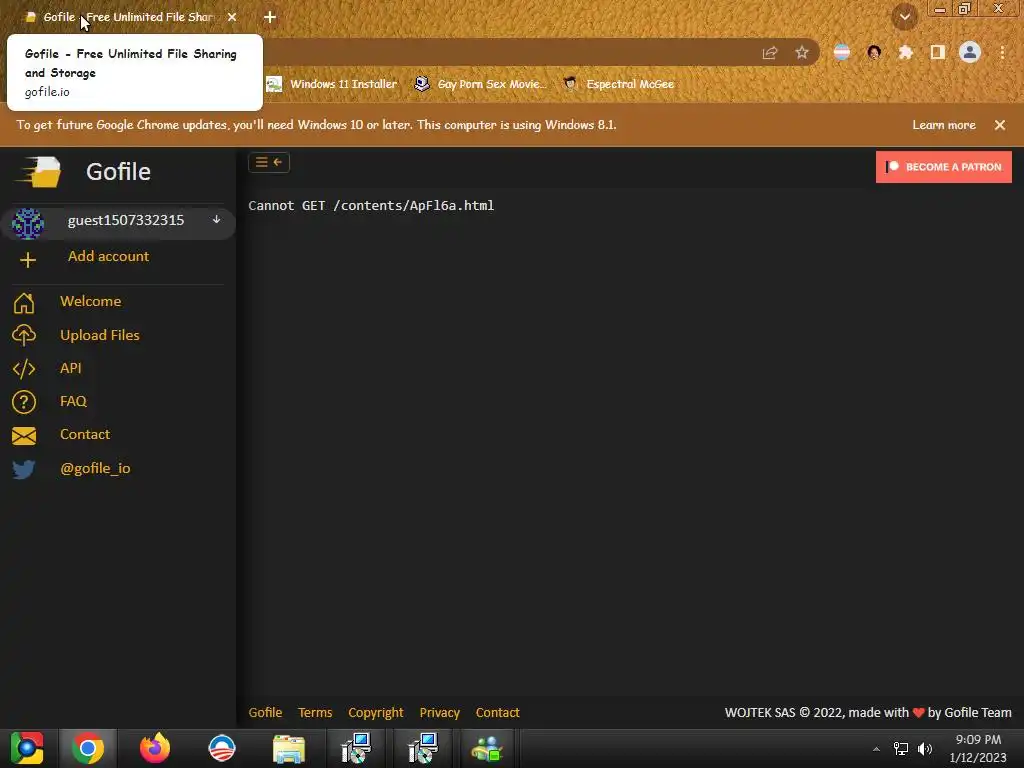Open File Explorer from the taskbar
The image size is (1024, 768).
[289, 748]
